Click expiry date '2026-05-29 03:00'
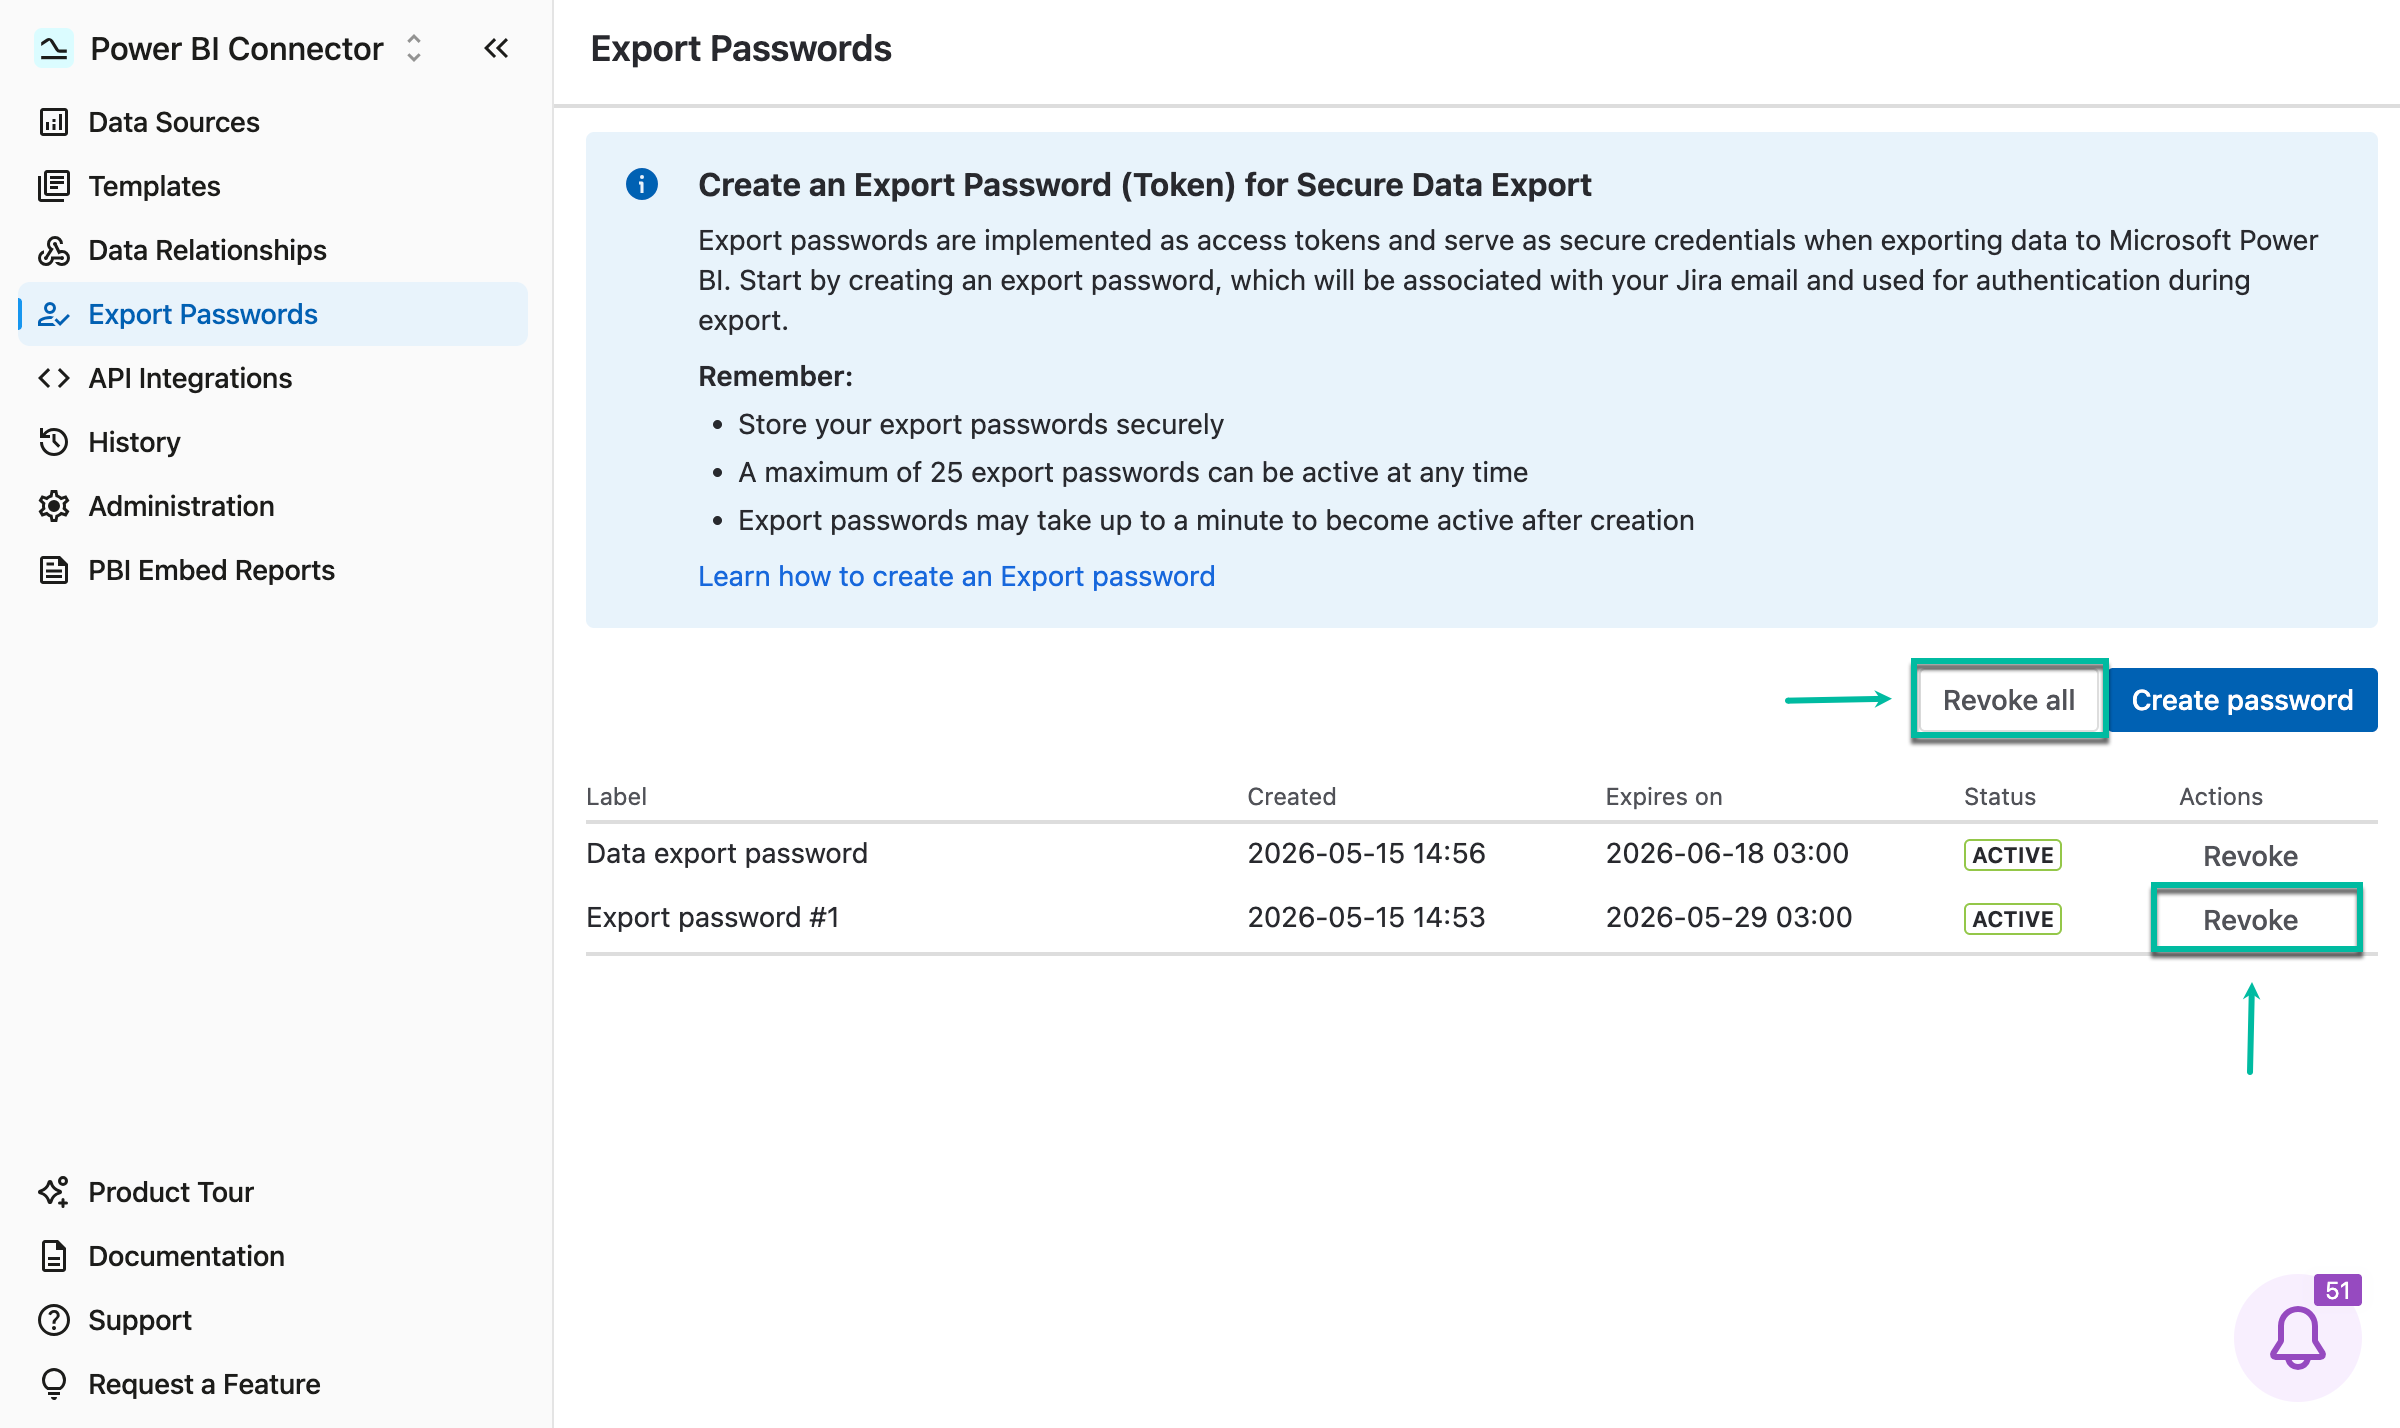Viewport: 2400px width, 1428px height. (x=1728, y=917)
